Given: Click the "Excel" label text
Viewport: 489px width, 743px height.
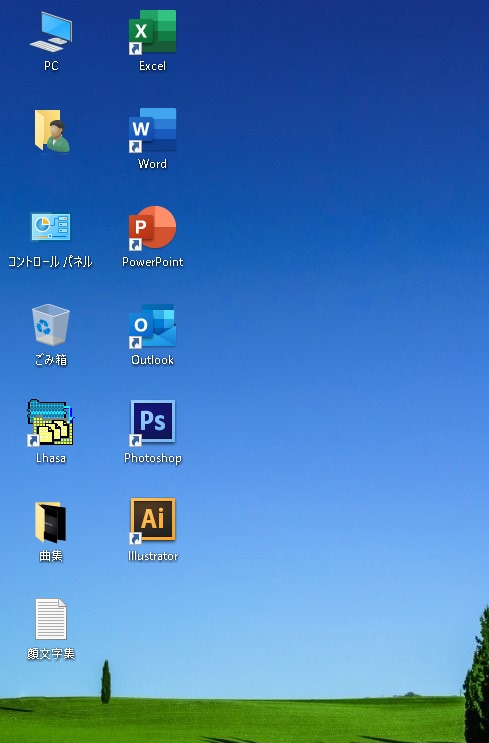Looking at the screenshot, I should pos(153,66).
